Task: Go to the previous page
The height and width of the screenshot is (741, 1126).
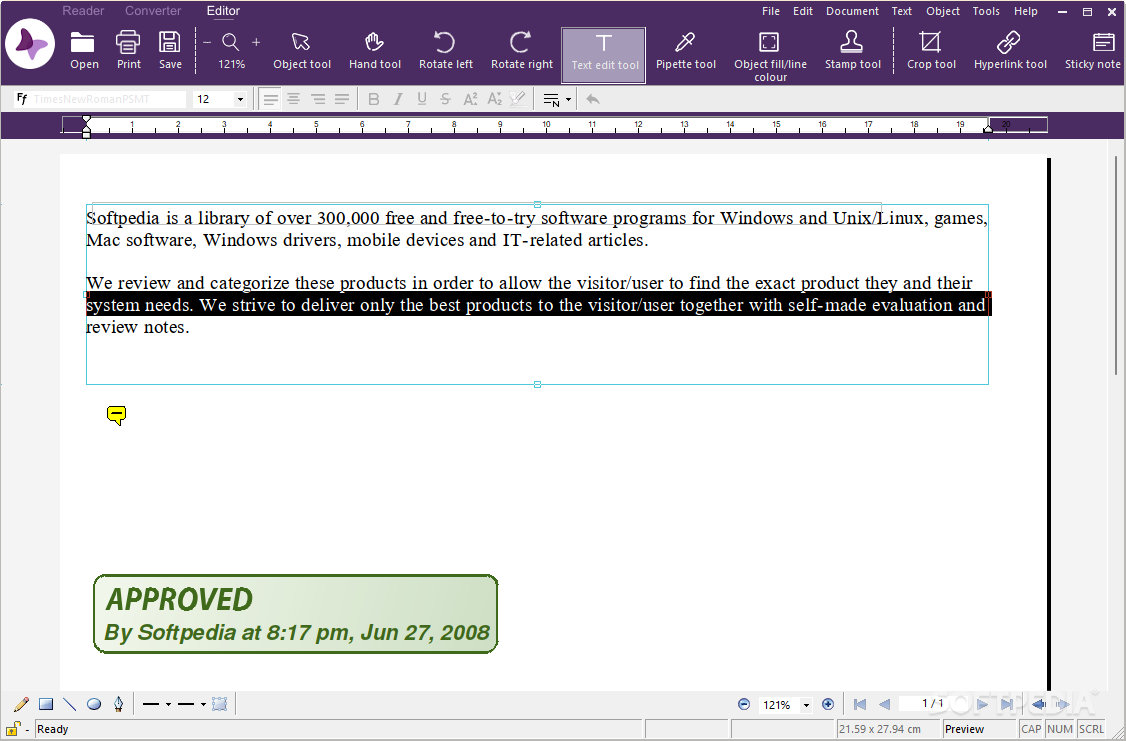Action: pos(884,704)
